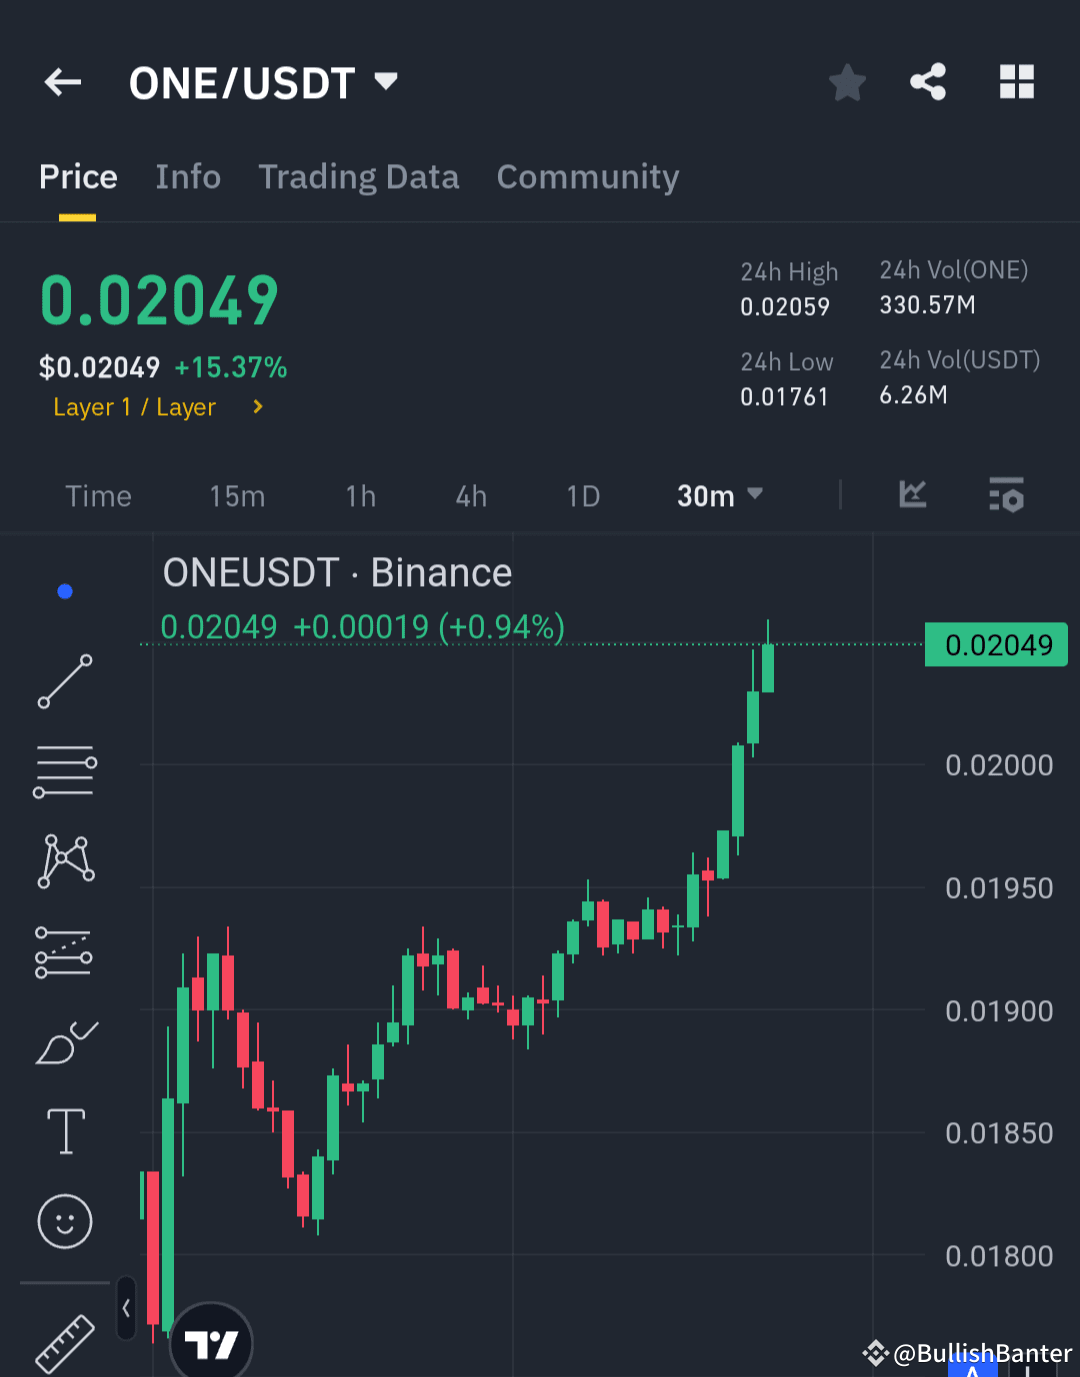Select the text annotation tool
1080x1377 pixels.
pyautogui.click(x=64, y=1131)
